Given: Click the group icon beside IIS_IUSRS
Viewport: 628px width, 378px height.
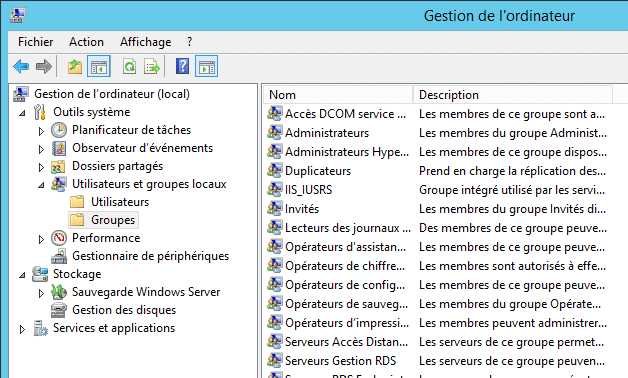Looking at the screenshot, I should (x=275, y=189).
